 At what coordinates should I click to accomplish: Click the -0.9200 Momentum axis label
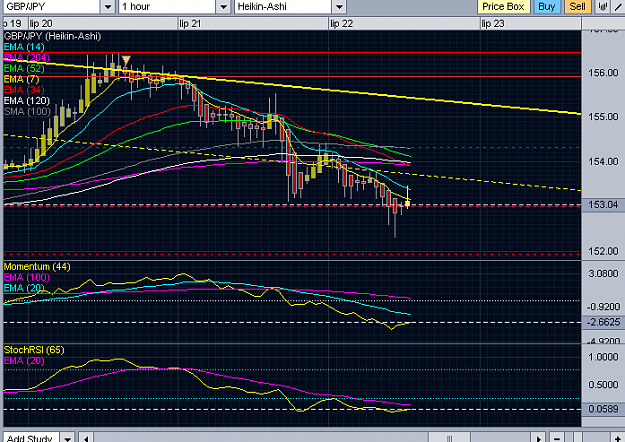603,307
